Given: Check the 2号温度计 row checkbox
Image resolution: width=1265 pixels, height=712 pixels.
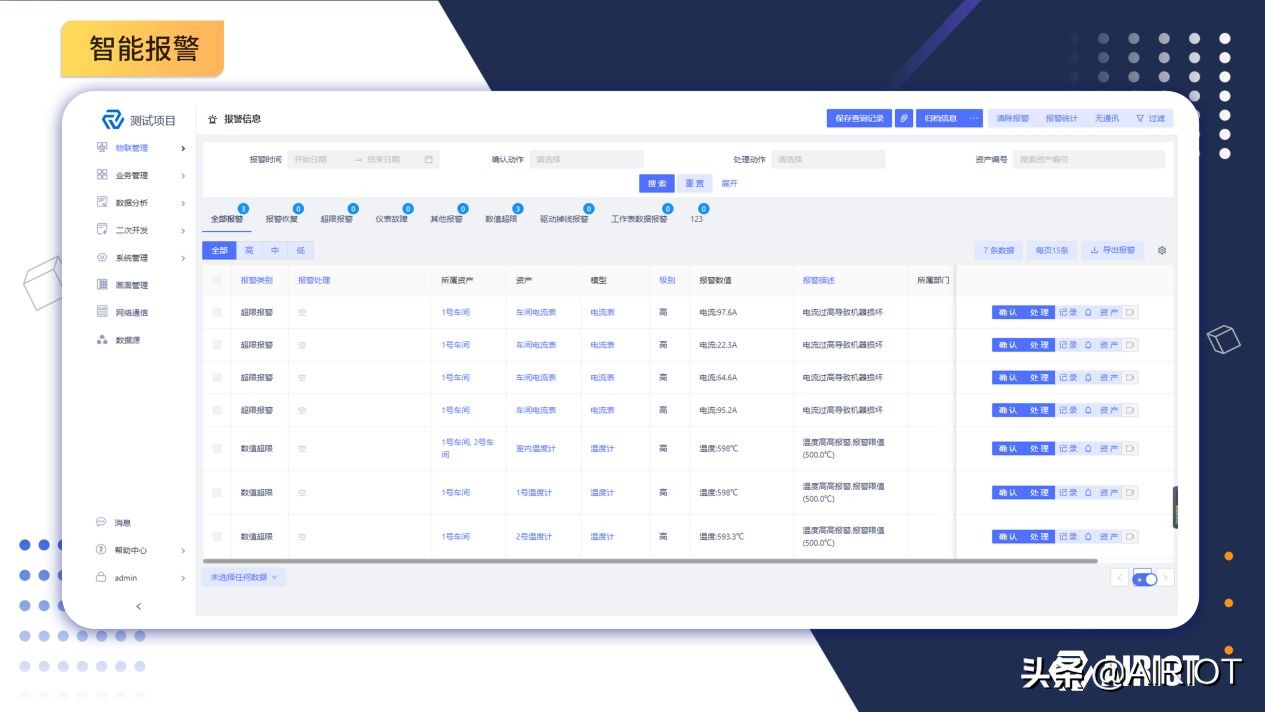Looking at the screenshot, I should [217, 537].
